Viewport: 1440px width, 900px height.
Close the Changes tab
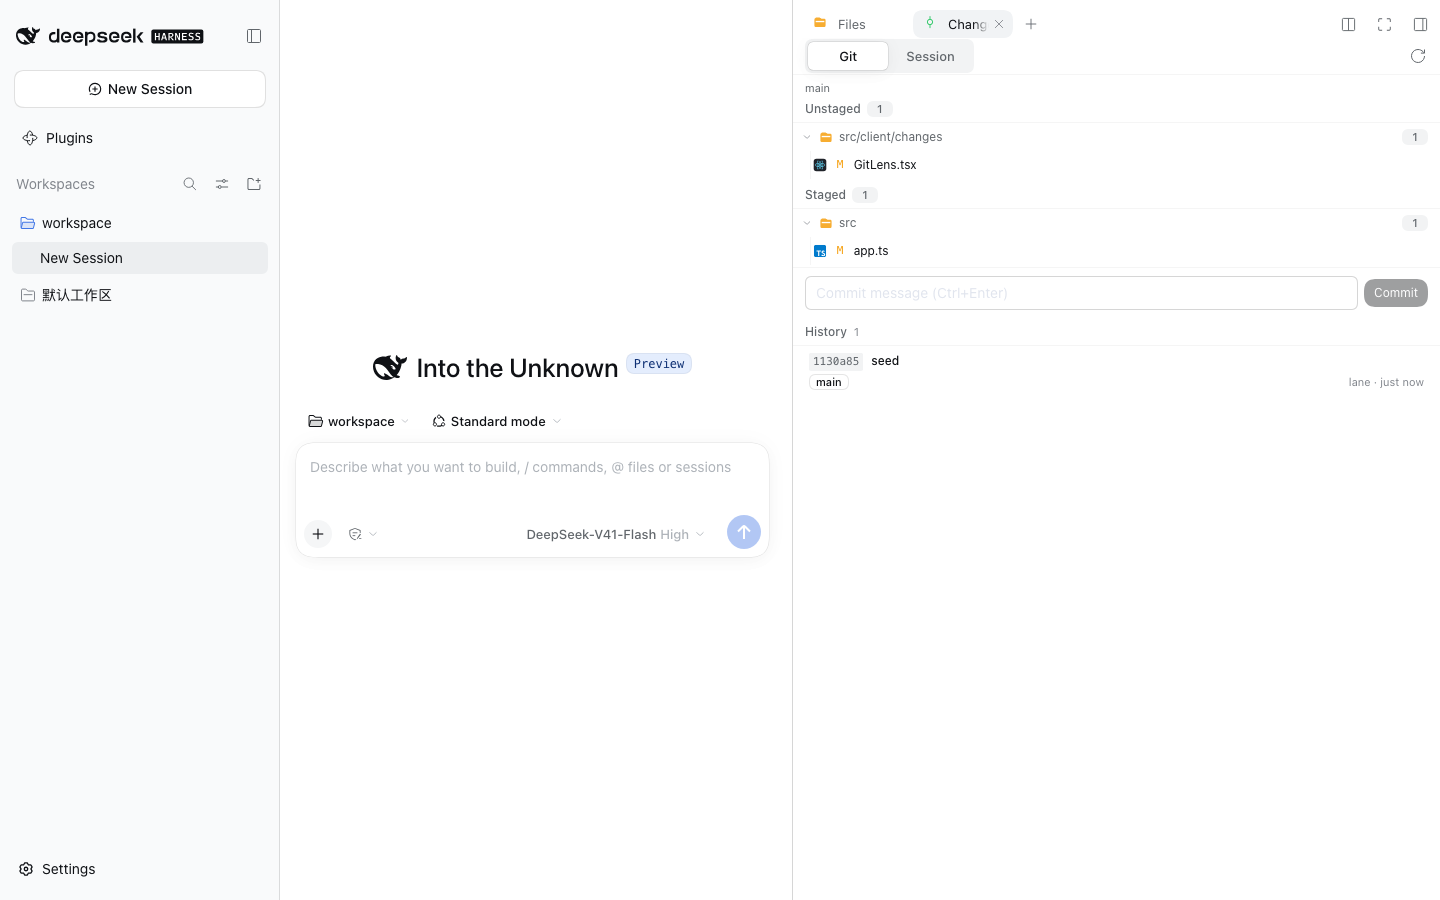999,24
